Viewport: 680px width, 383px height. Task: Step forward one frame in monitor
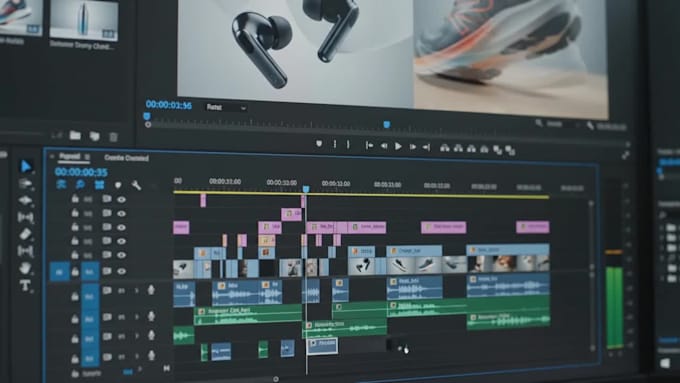tap(412, 147)
